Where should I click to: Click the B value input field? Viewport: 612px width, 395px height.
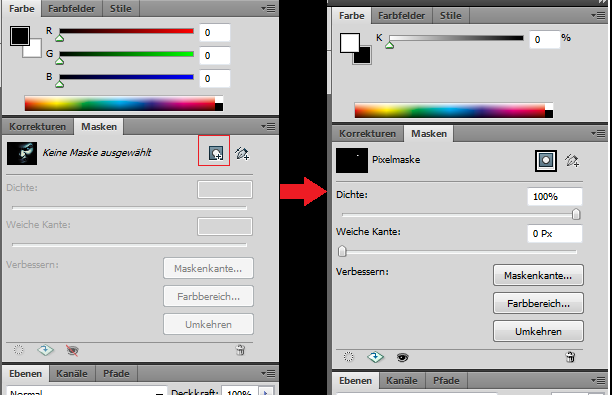point(214,78)
